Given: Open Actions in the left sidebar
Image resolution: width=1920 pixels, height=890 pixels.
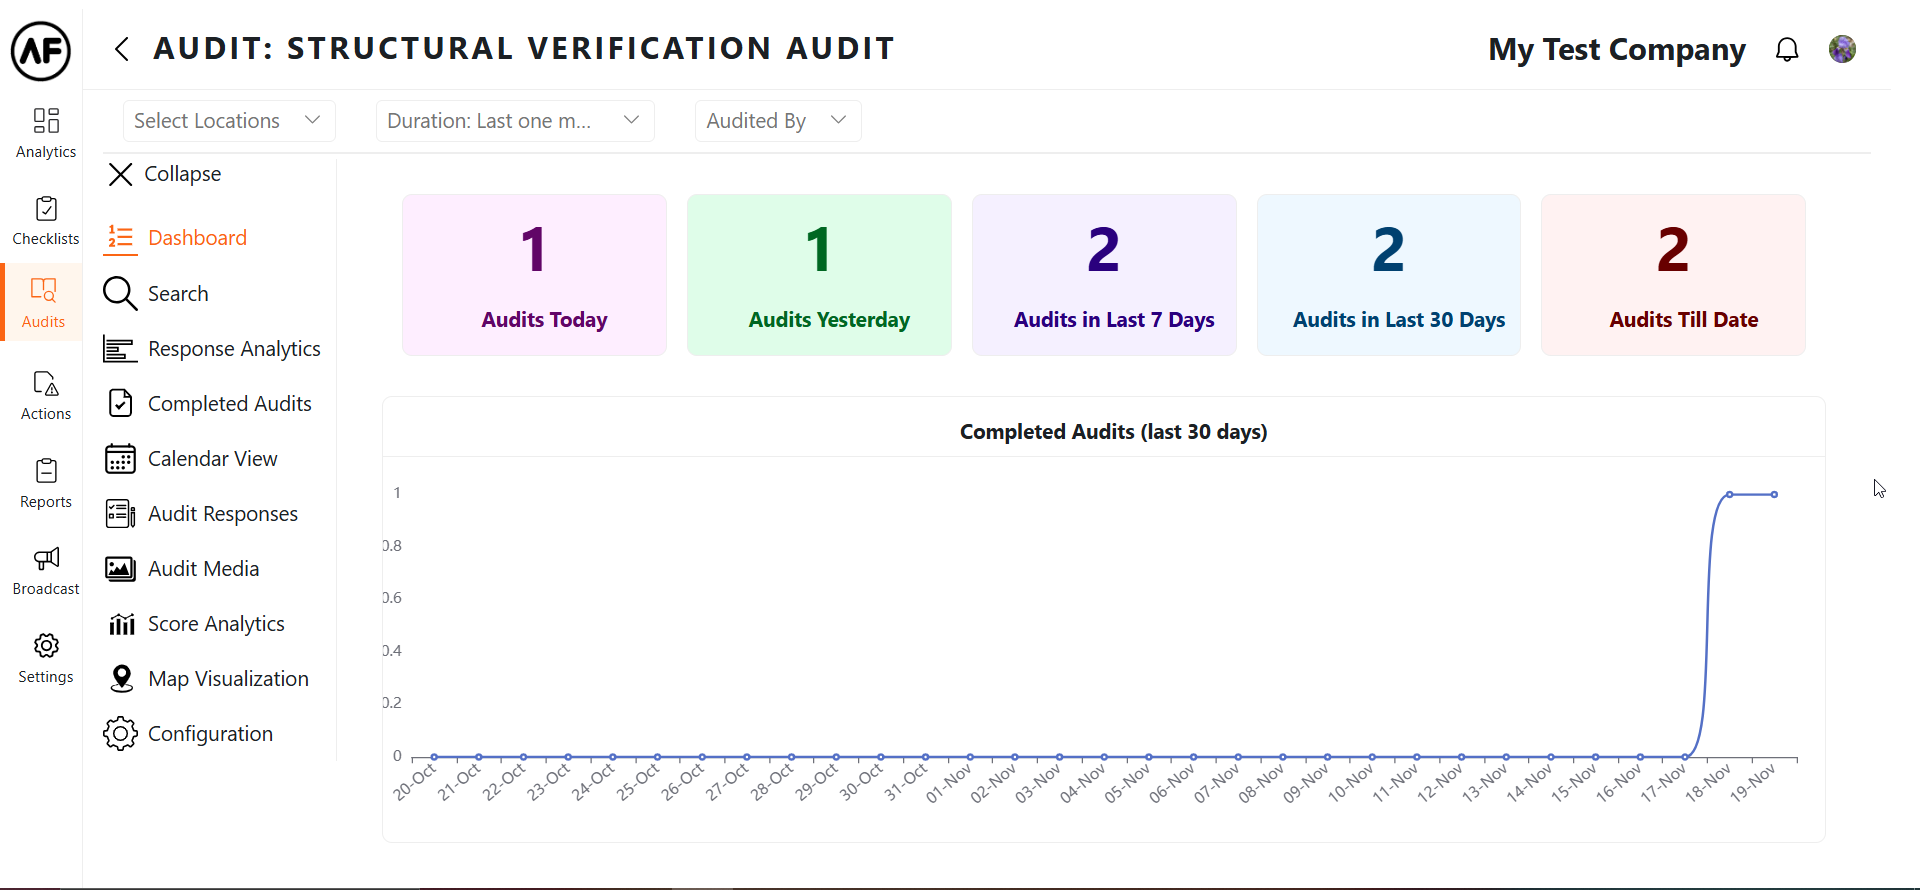Looking at the screenshot, I should [46, 396].
